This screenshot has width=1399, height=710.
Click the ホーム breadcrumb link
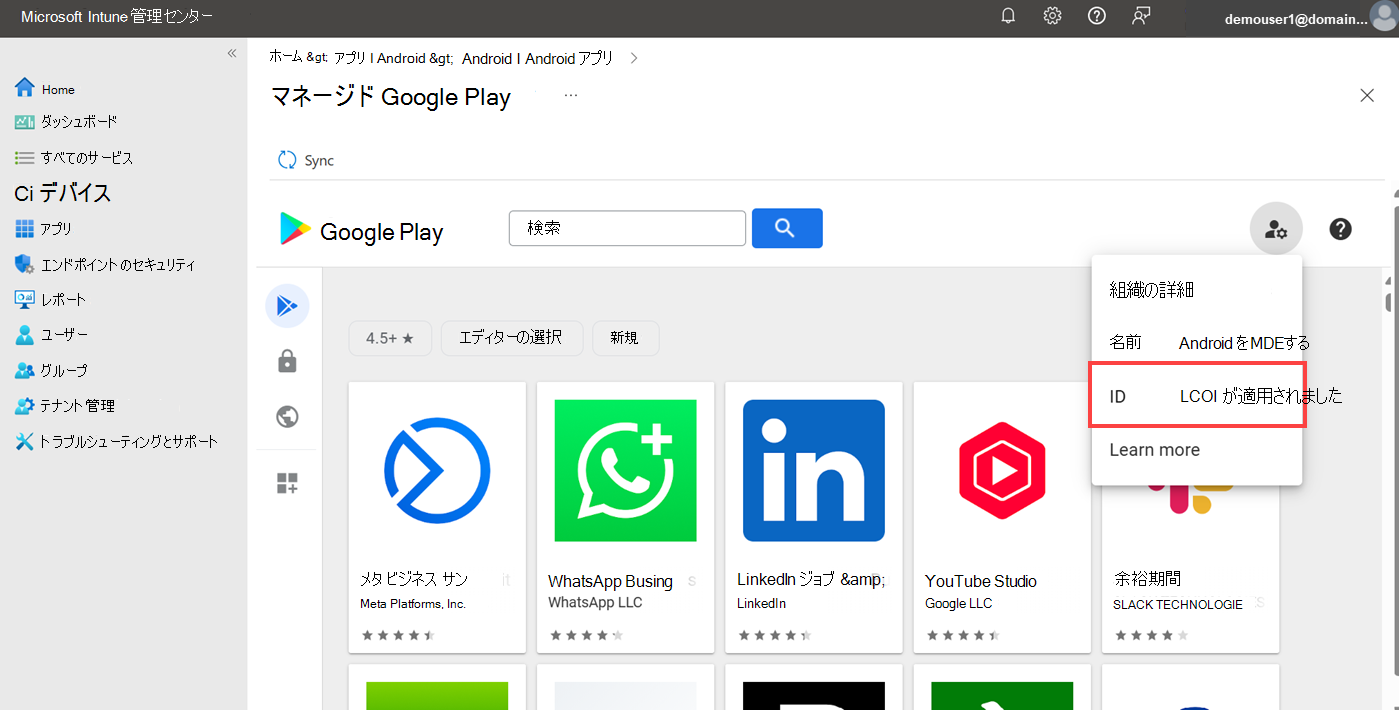pos(286,58)
